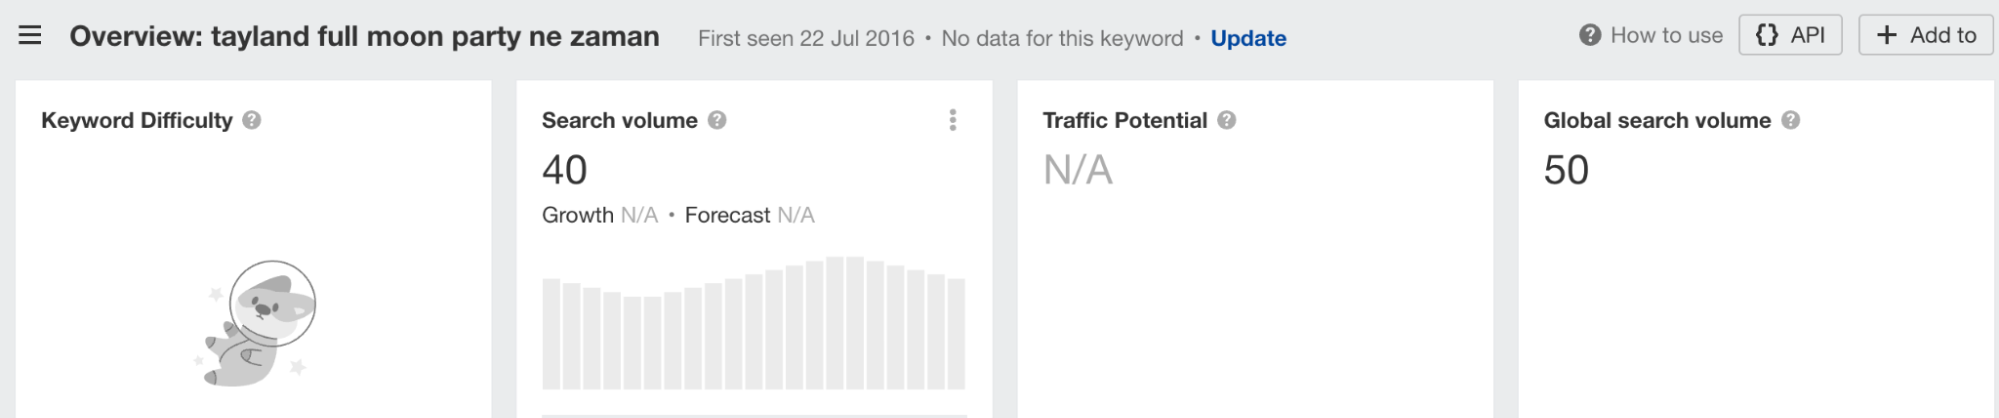The height and width of the screenshot is (418, 1999).
Task: Click Keyword Difficulty help question mark
Action: (x=252, y=120)
